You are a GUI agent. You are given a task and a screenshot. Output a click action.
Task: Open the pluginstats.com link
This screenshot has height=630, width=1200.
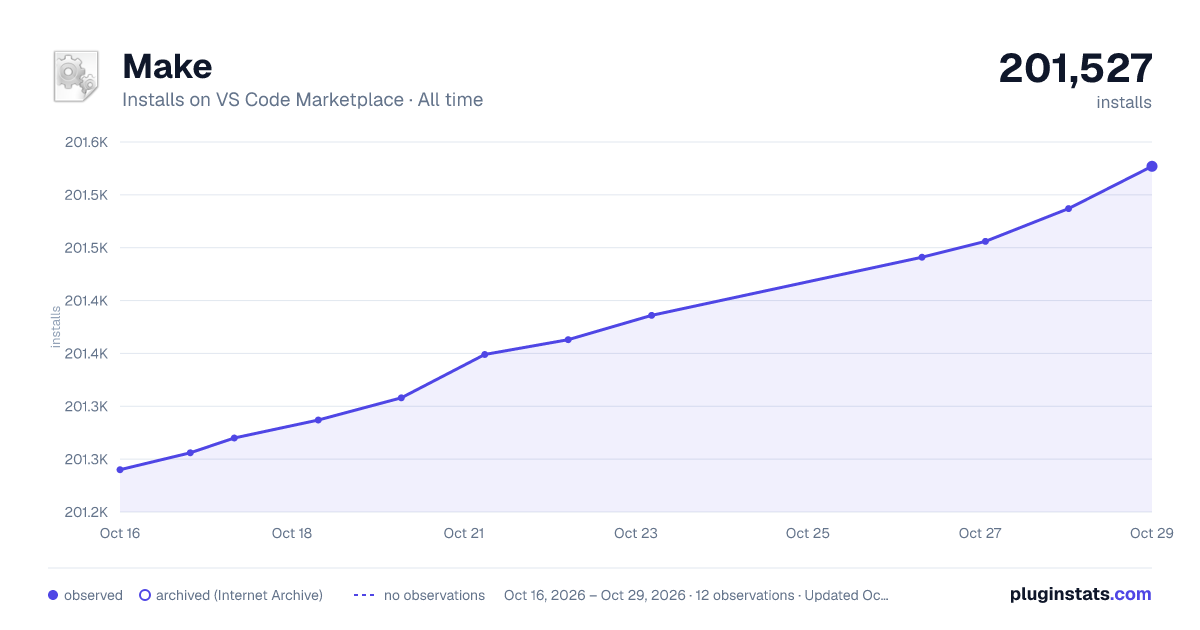[x=1080, y=594]
